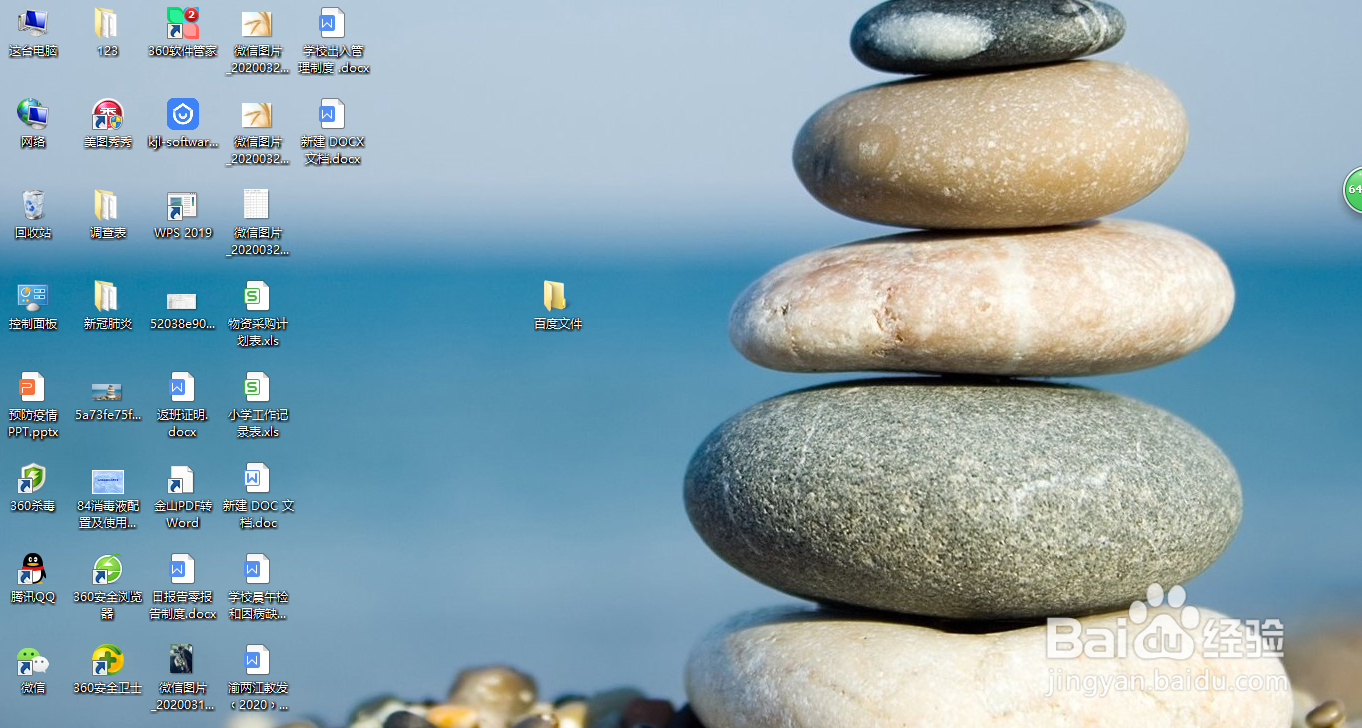Open the 回收站 recycle bin
1362x728 pixels.
[33, 215]
